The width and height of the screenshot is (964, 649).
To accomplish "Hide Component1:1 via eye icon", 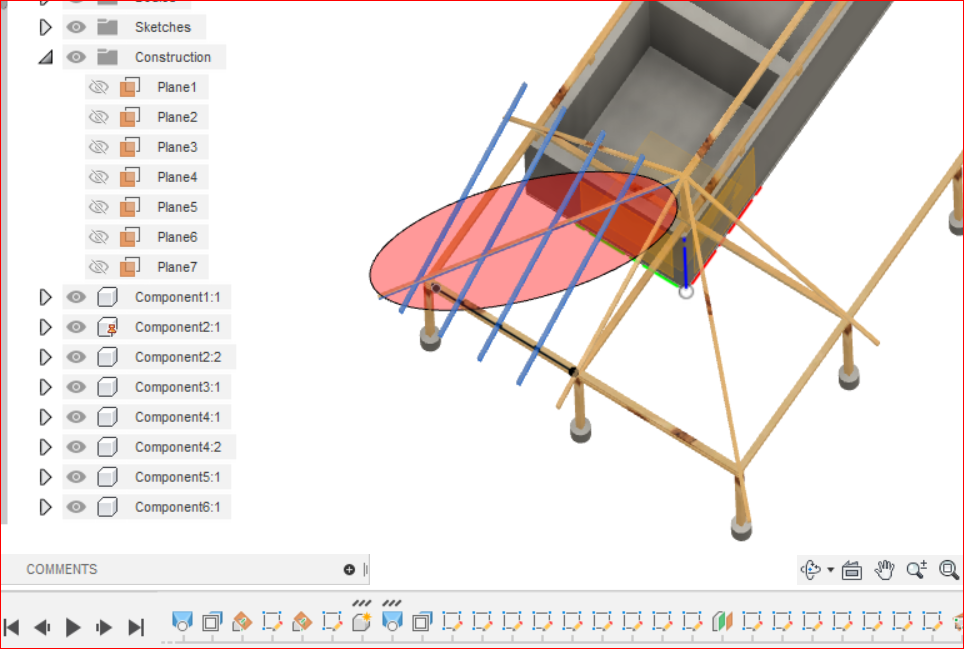I will (x=76, y=297).
